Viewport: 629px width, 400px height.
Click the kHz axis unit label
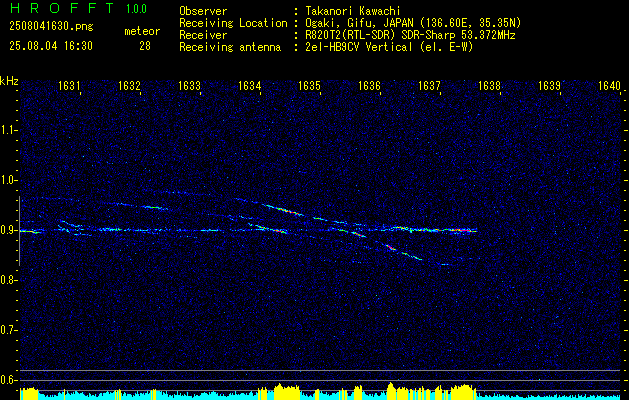point(9,81)
